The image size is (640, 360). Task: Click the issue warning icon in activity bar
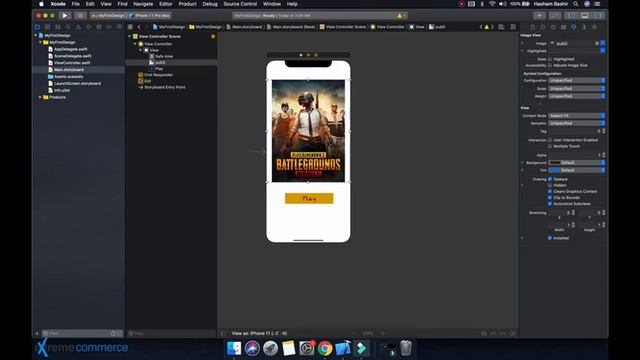(400, 16)
